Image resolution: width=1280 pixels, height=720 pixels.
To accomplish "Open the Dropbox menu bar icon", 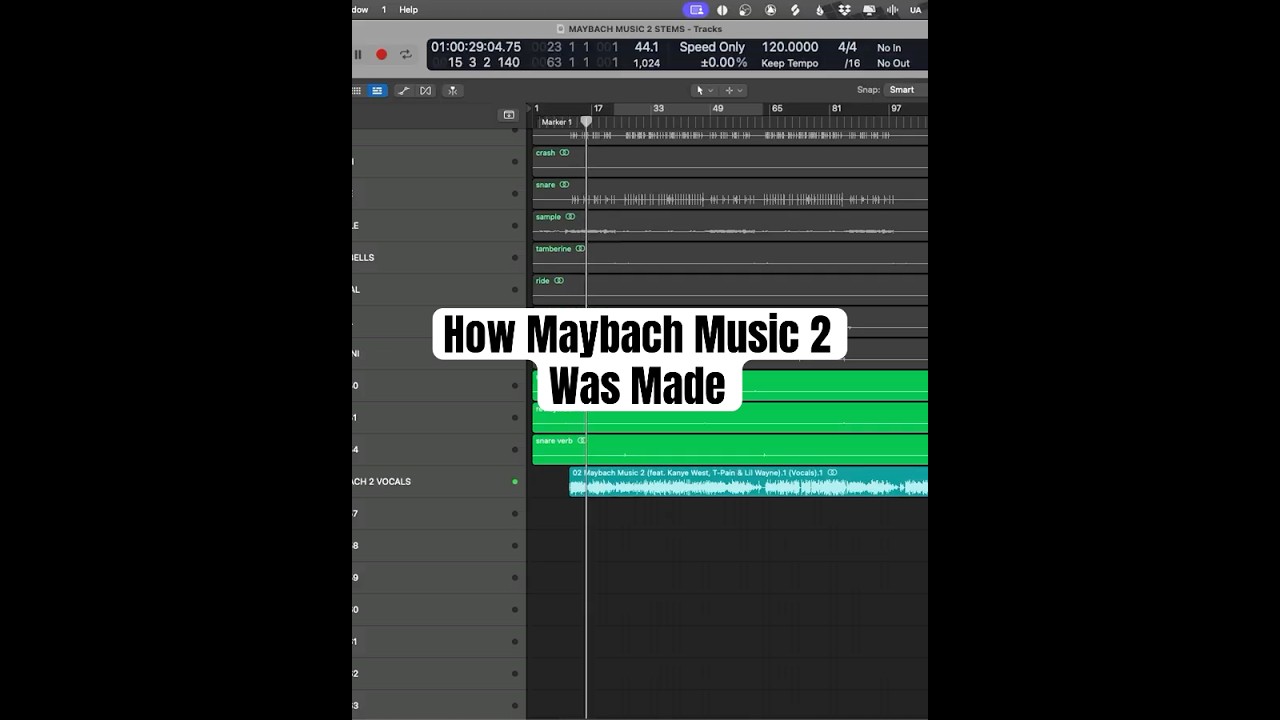I will pyautogui.click(x=844, y=10).
